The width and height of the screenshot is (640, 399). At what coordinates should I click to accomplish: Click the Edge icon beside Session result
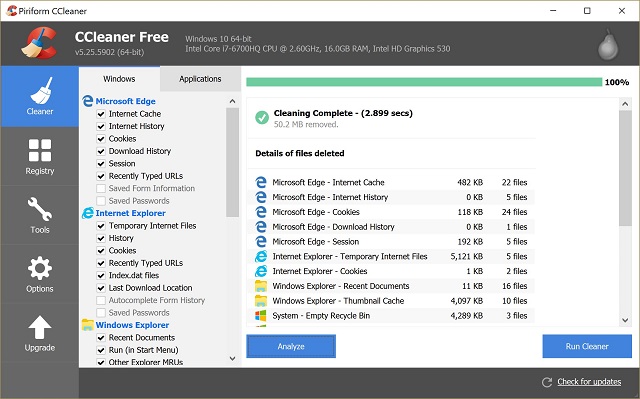click(x=261, y=242)
